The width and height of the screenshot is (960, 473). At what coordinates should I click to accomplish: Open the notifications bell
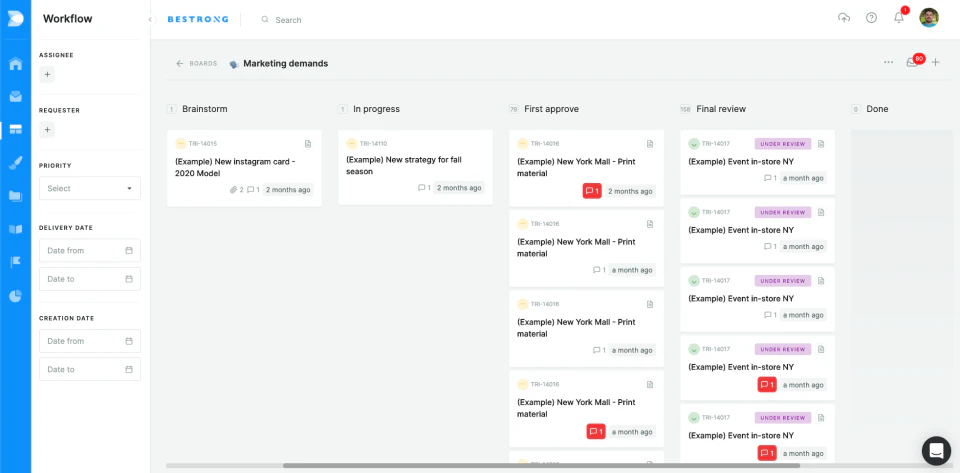[899, 18]
